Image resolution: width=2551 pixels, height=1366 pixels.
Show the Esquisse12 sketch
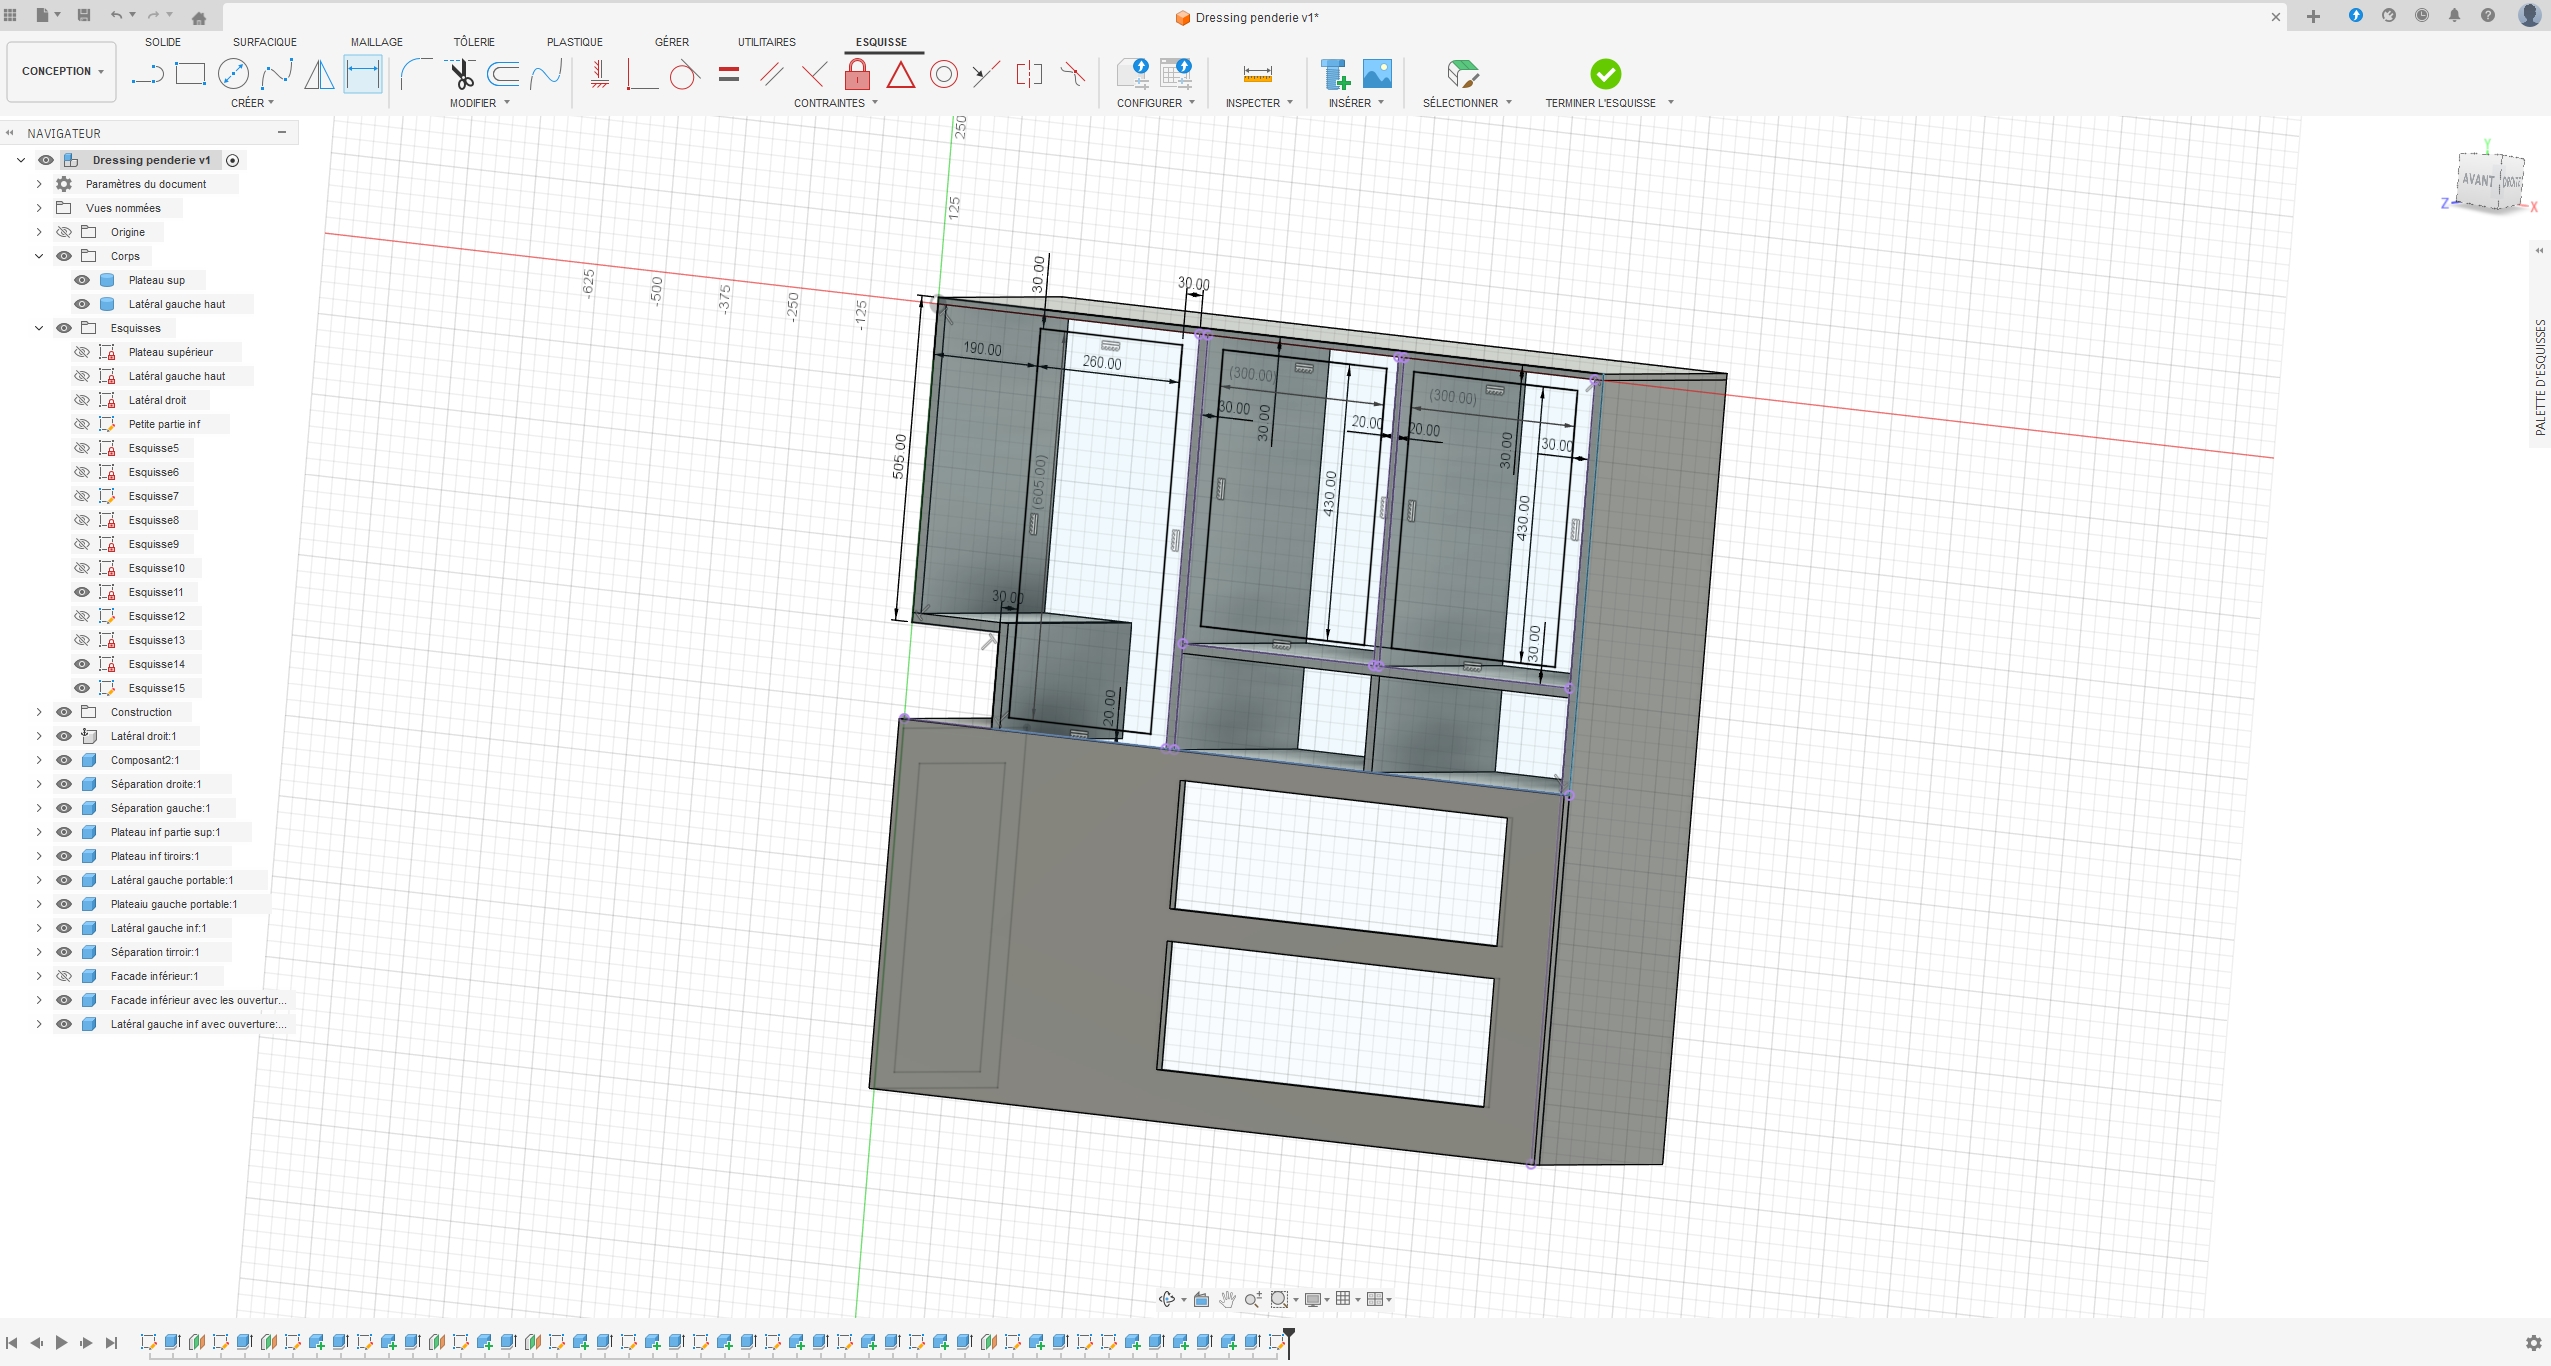click(x=82, y=616)
